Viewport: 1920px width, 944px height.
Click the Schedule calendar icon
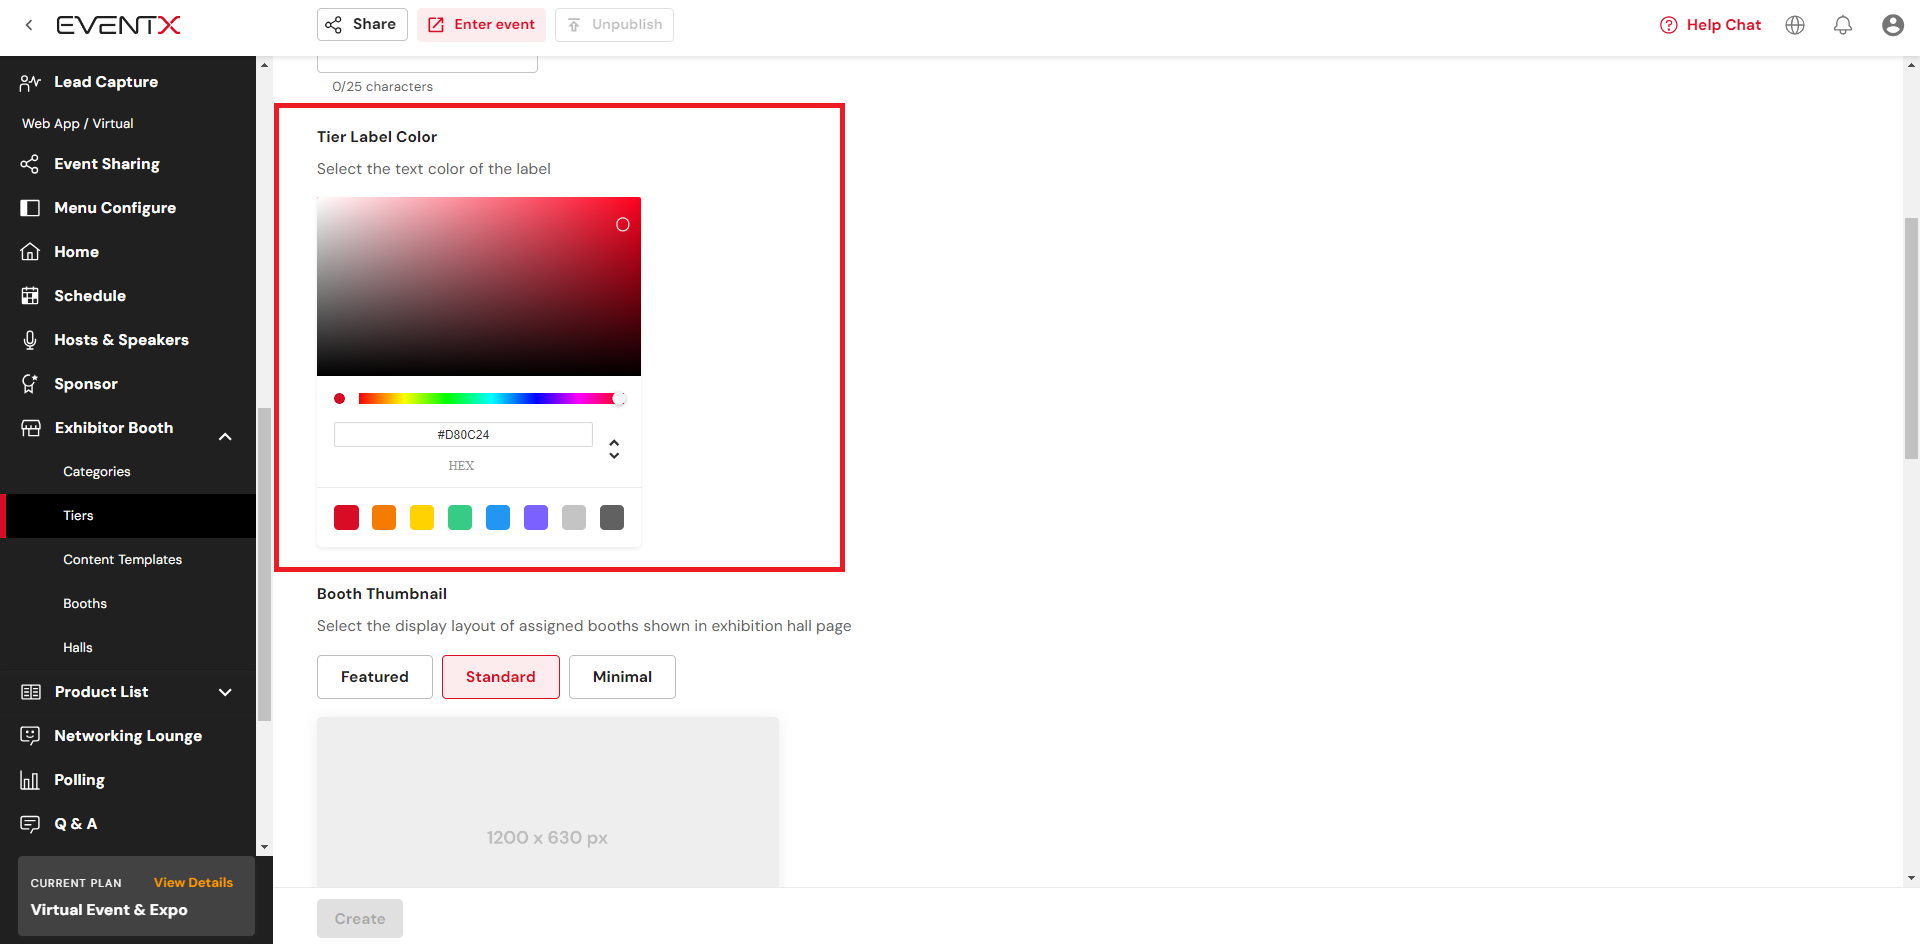point(30,296)
